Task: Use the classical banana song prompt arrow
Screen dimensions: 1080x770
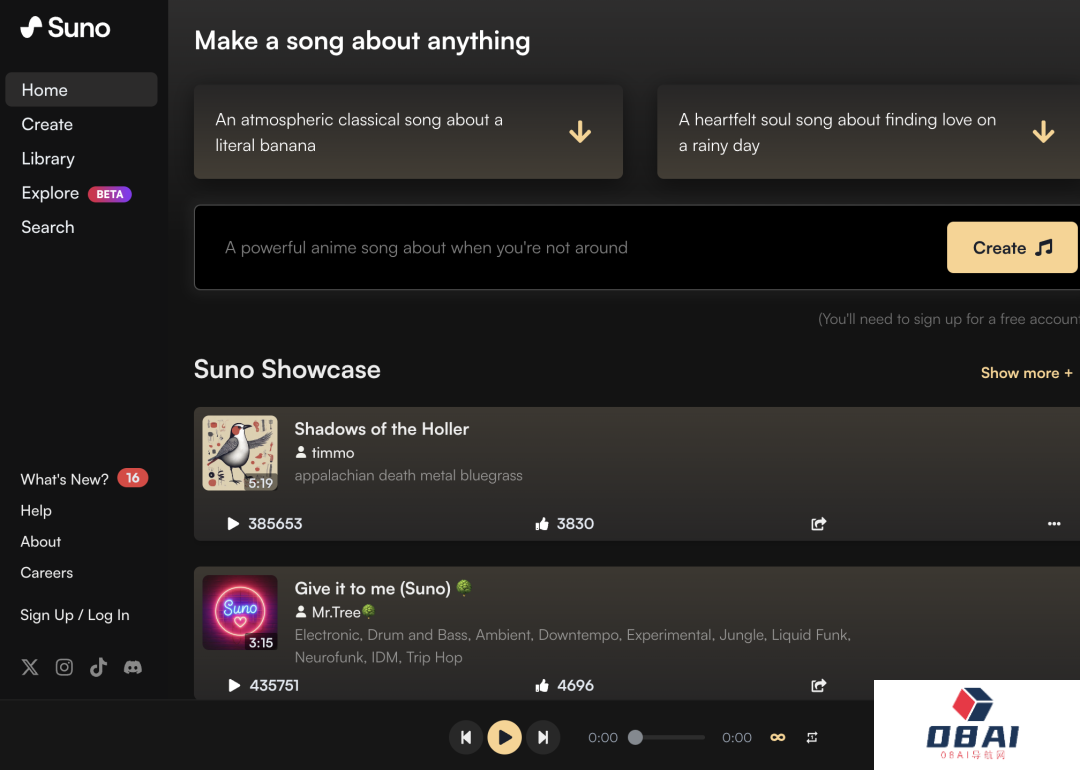Action: pyautogui.click(x=580, y=132)
